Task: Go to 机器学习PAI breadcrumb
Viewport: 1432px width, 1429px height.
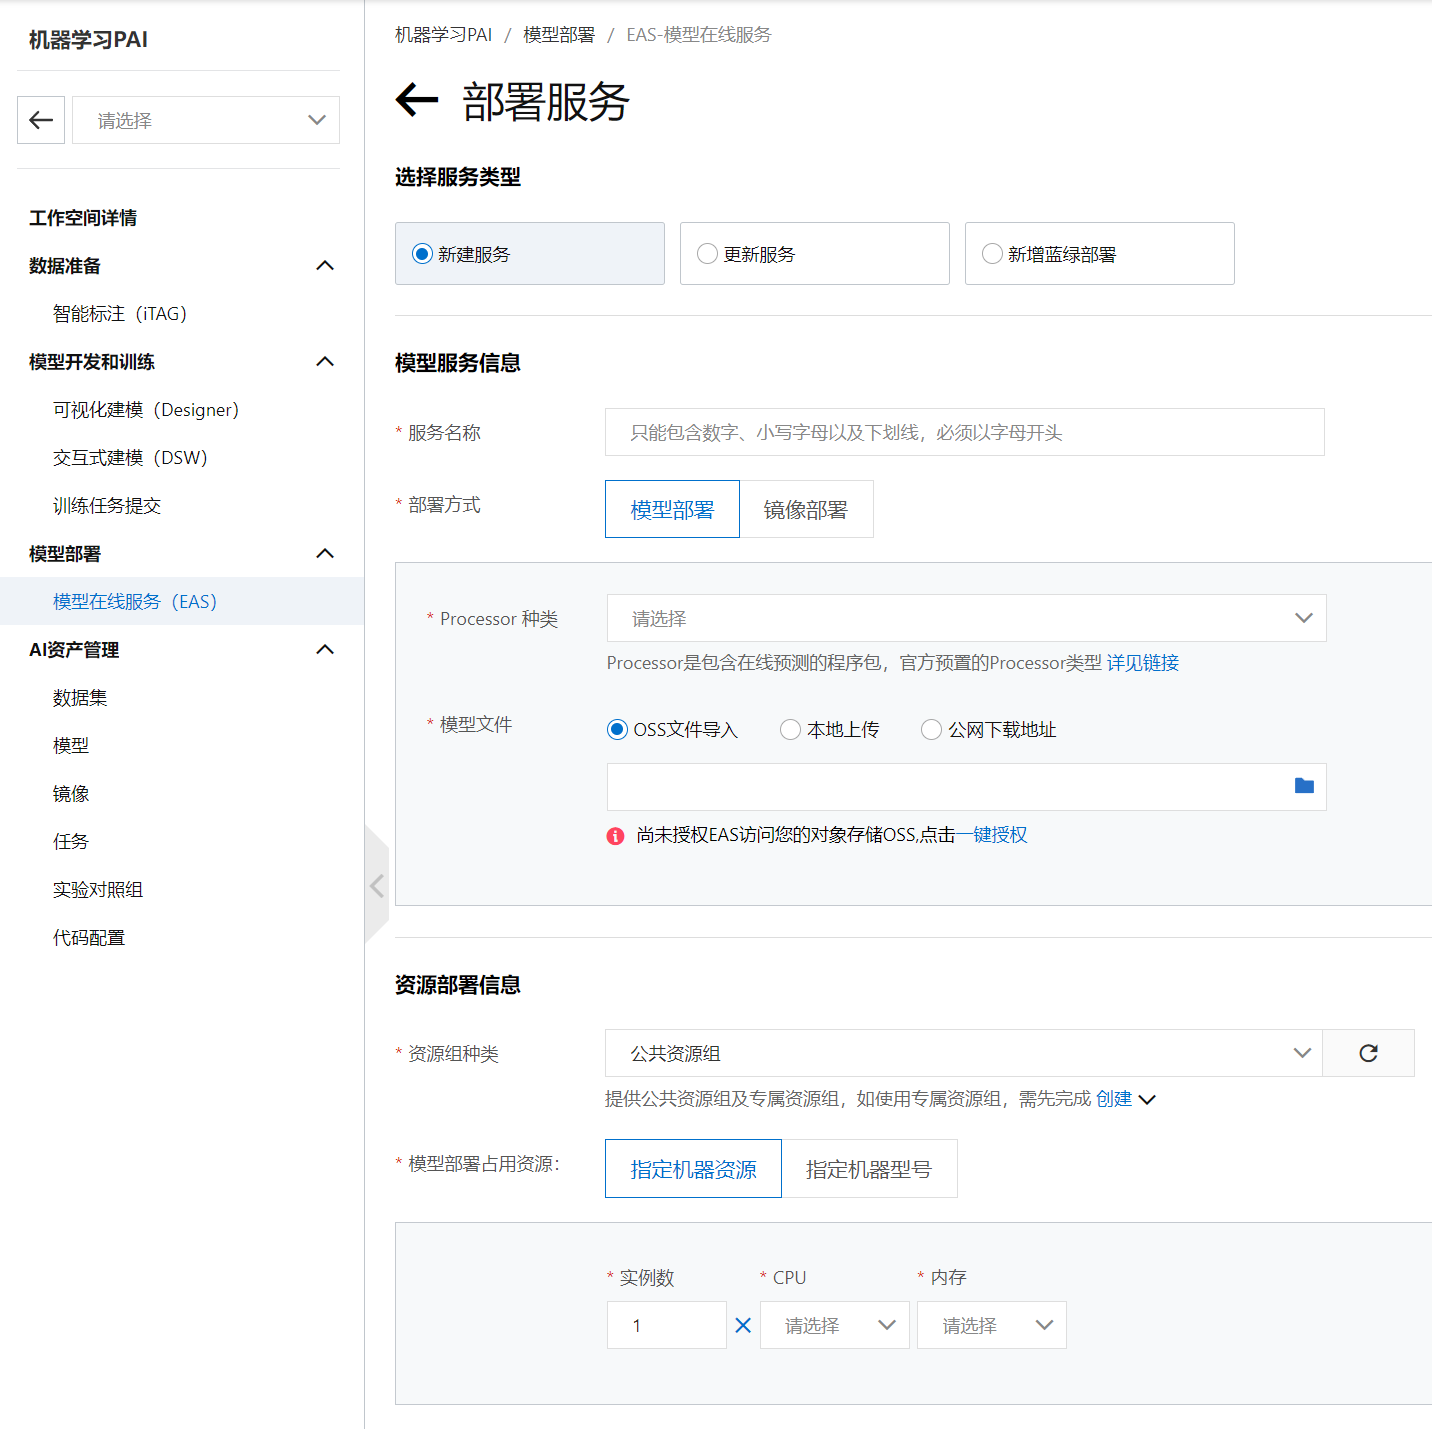Action: pyautogui.click(x=443, y=35)
